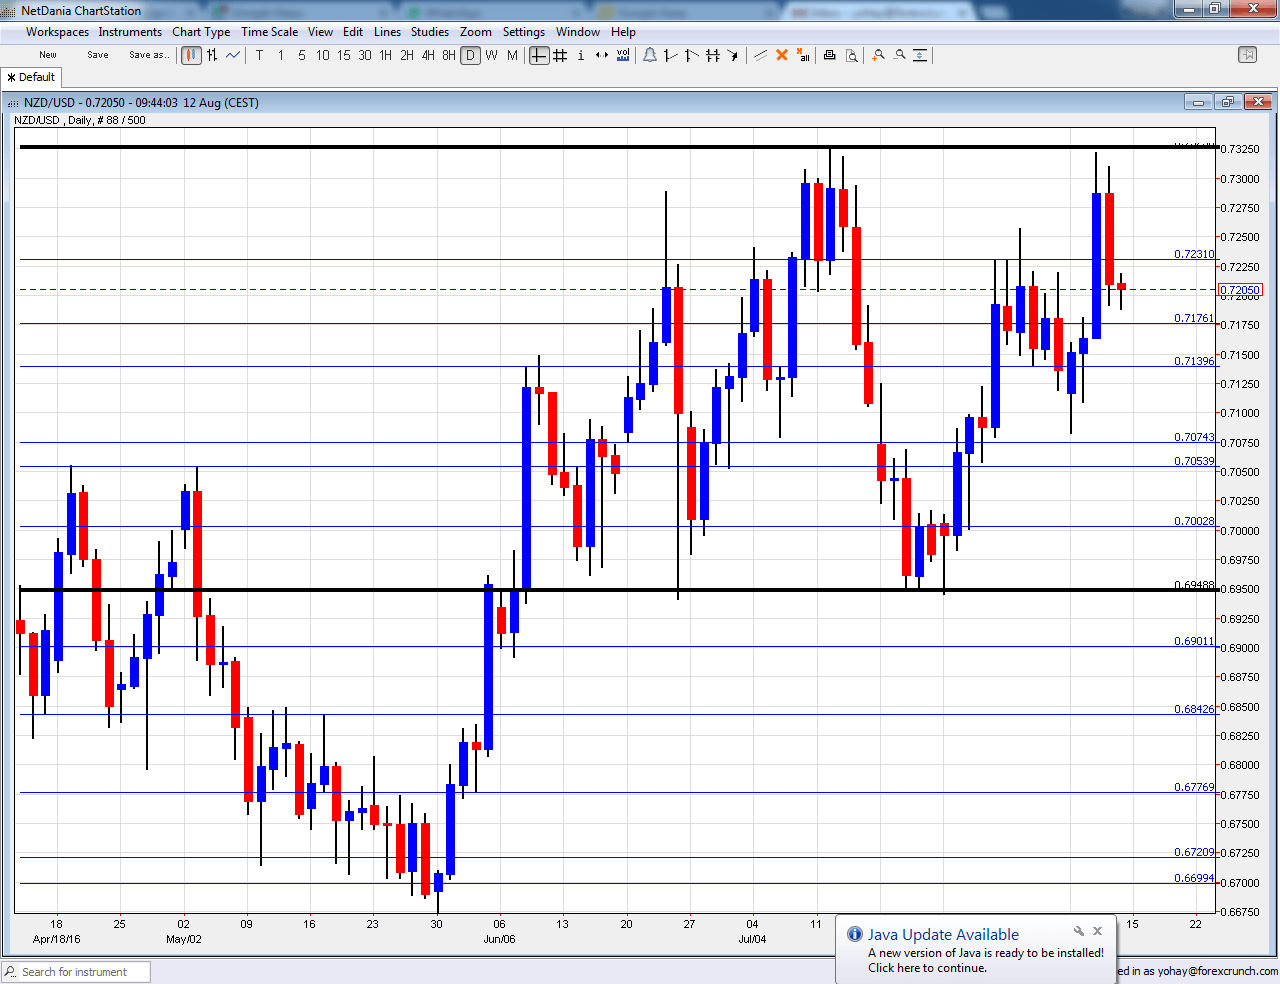Delete all drawings with the Xall icon
The height and width of the screenshot is (984, 1280).
coord(803,55)
